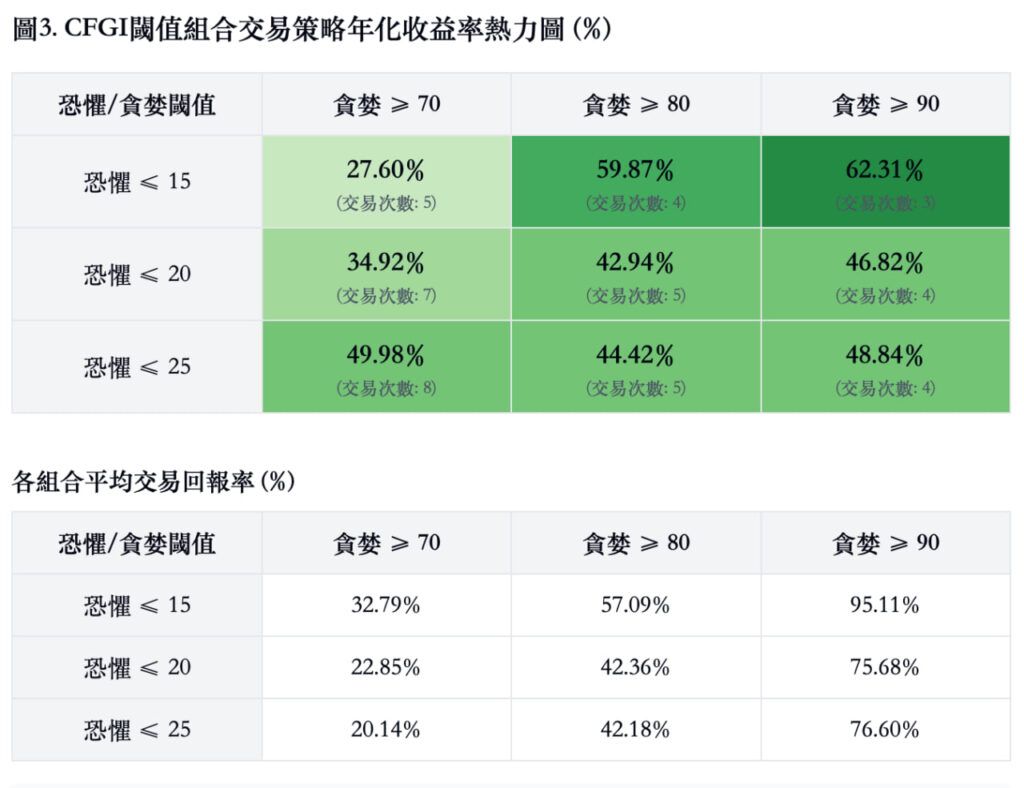Select the 22.85% average return cell
Image resolution: width=1024 pixels, height=788 pixels.
(386, 667)
